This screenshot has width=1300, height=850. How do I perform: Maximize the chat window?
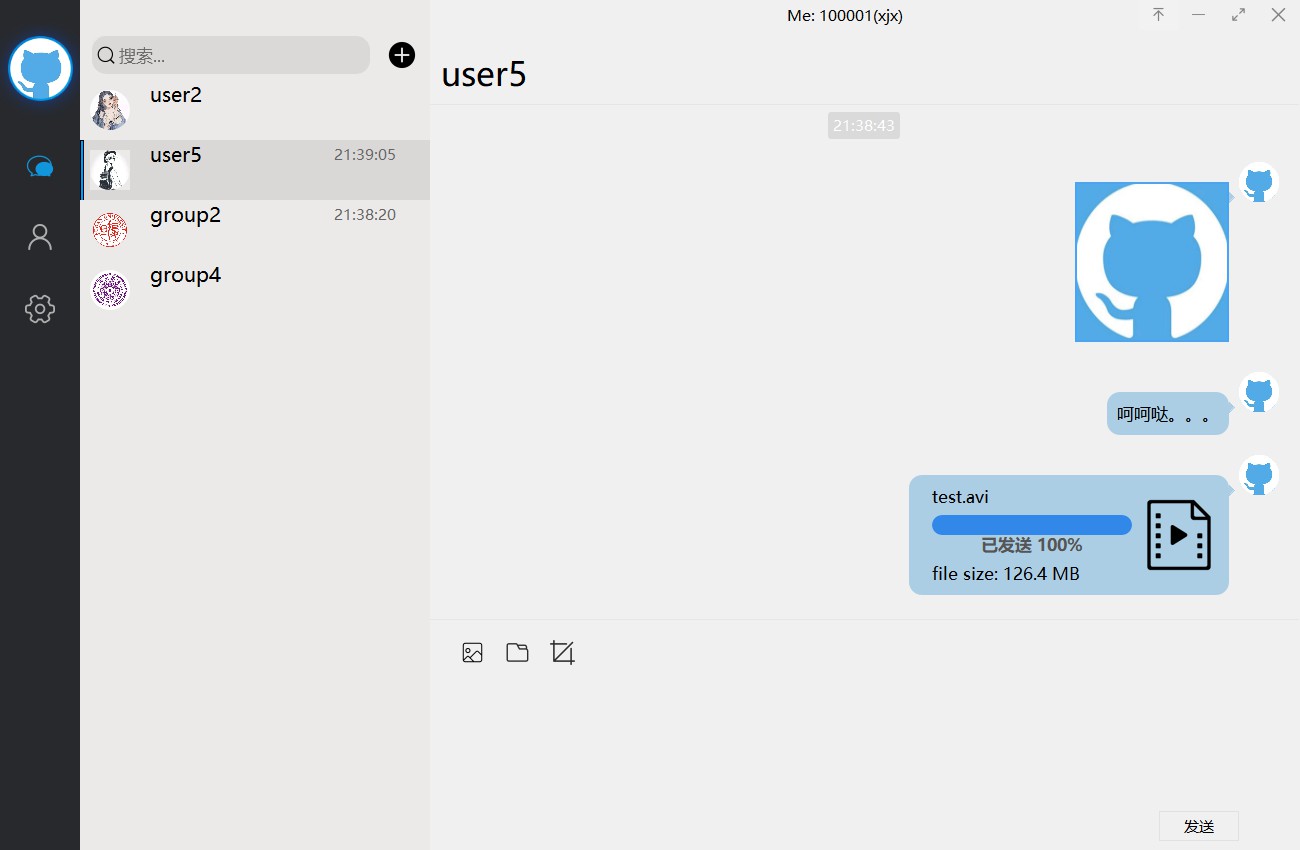1238,15
